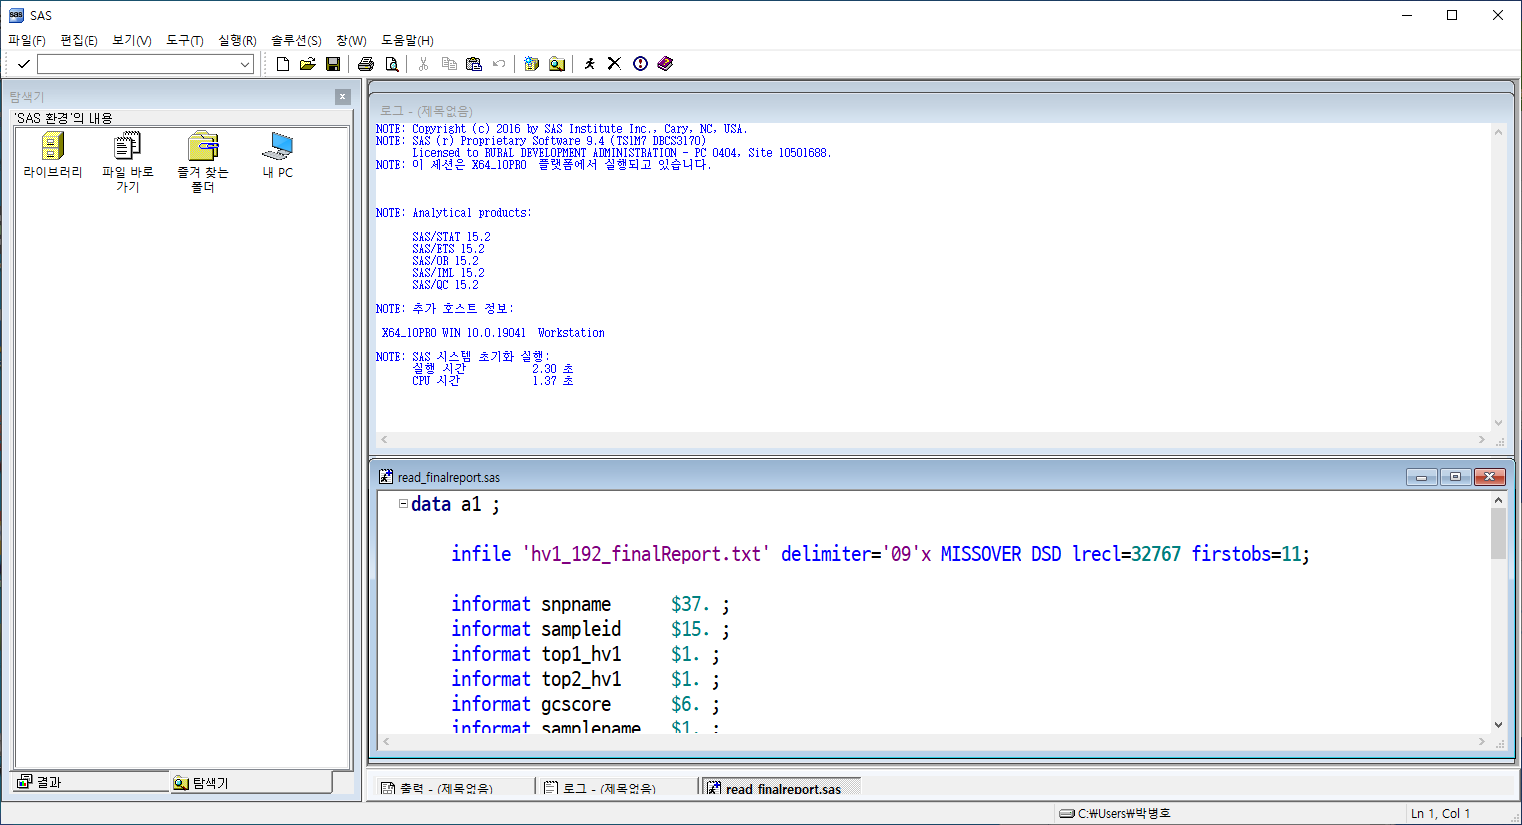The width and height of the screenshot is (1522, 825).
Task: Click the Help book icon
Action: point(665,64)
